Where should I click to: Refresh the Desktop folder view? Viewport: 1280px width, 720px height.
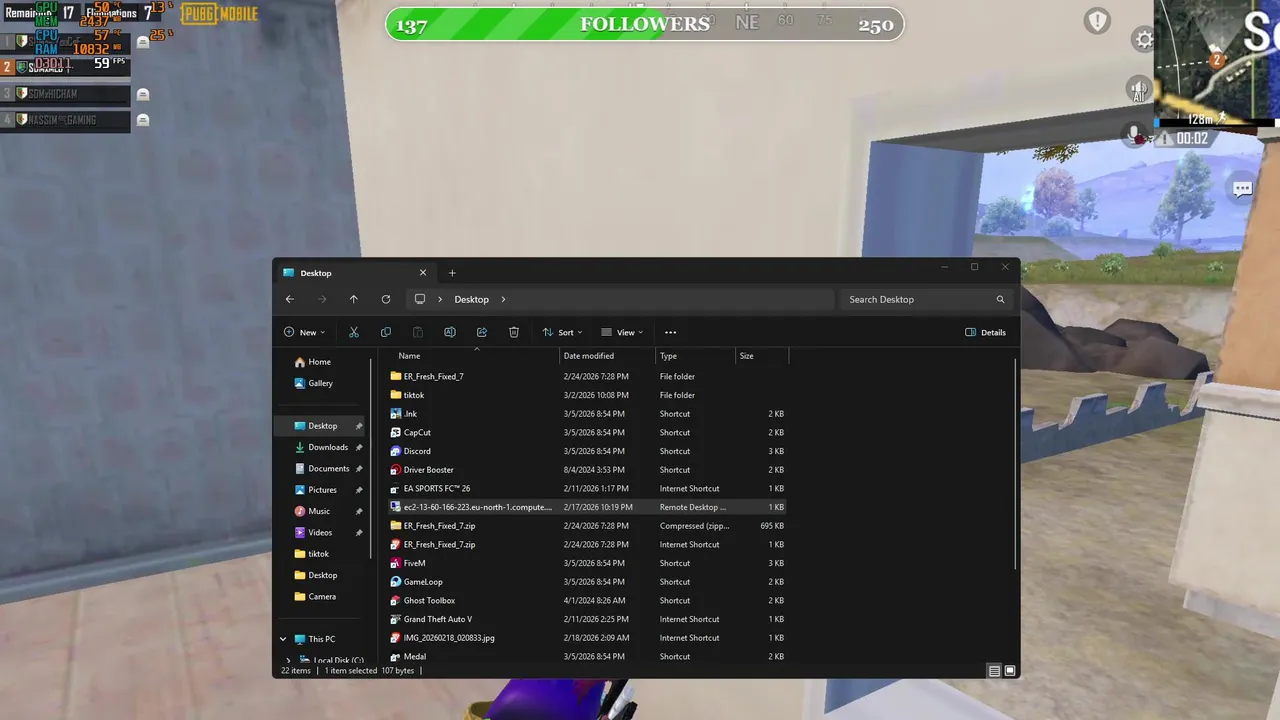tap(386, 299)
